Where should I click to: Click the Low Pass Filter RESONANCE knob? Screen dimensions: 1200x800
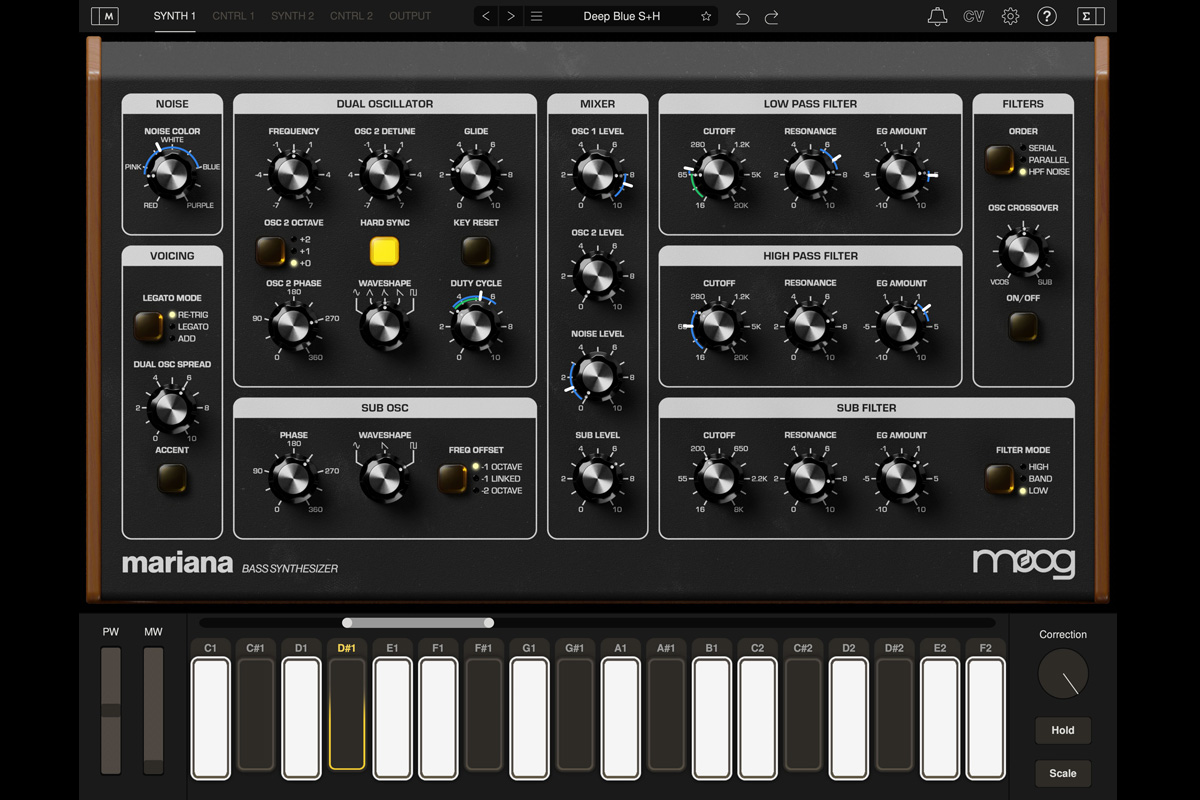coord(810,174)
